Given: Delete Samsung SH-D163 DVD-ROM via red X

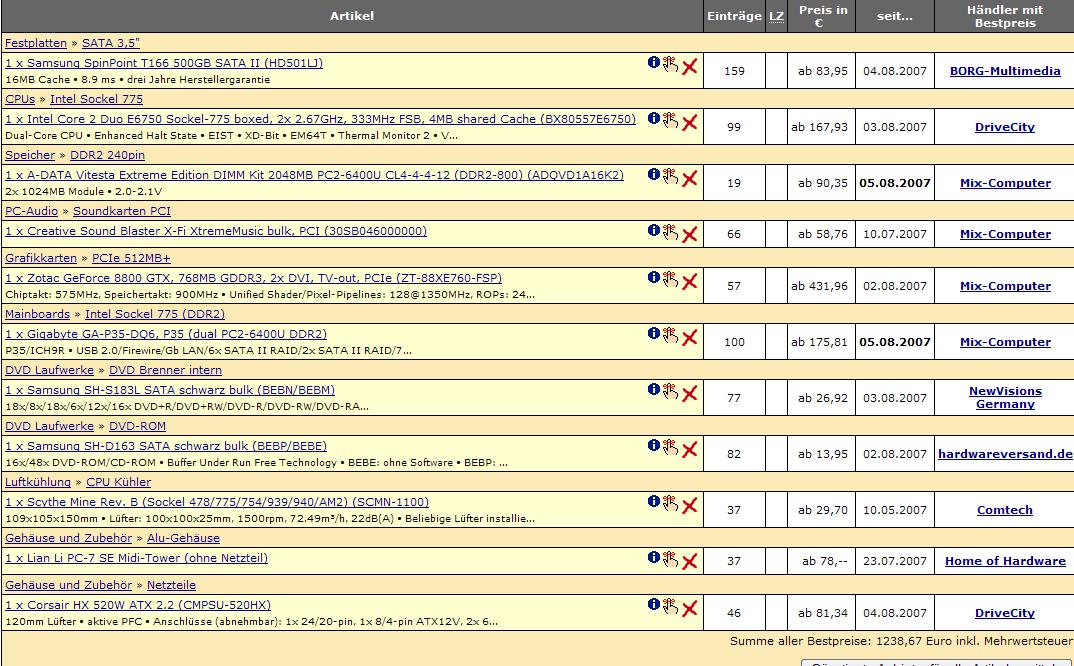Looking at the screenshot, I should 690,450.
